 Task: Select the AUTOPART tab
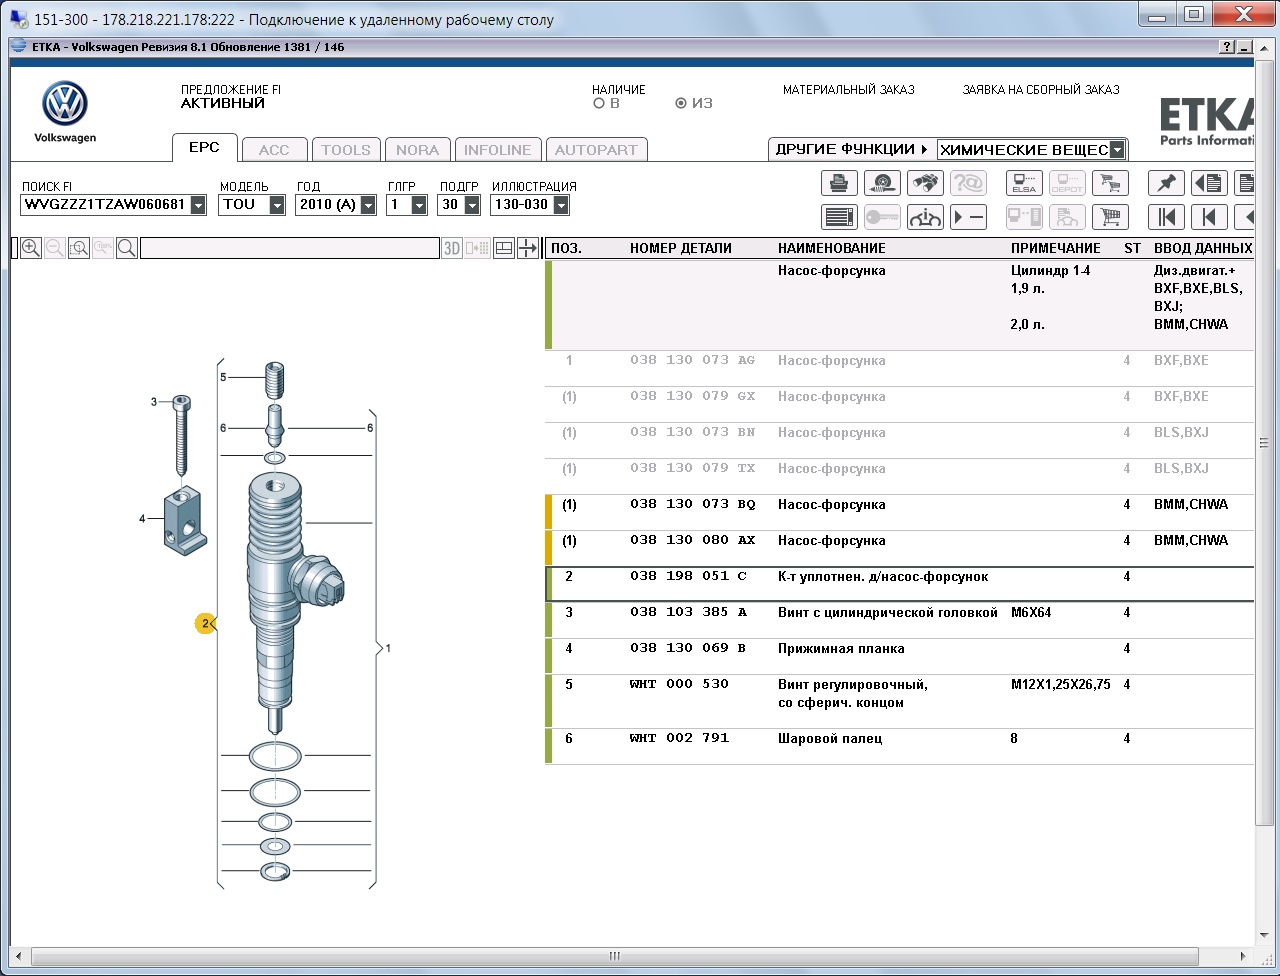pyautogui.click(x=596, y=150)
